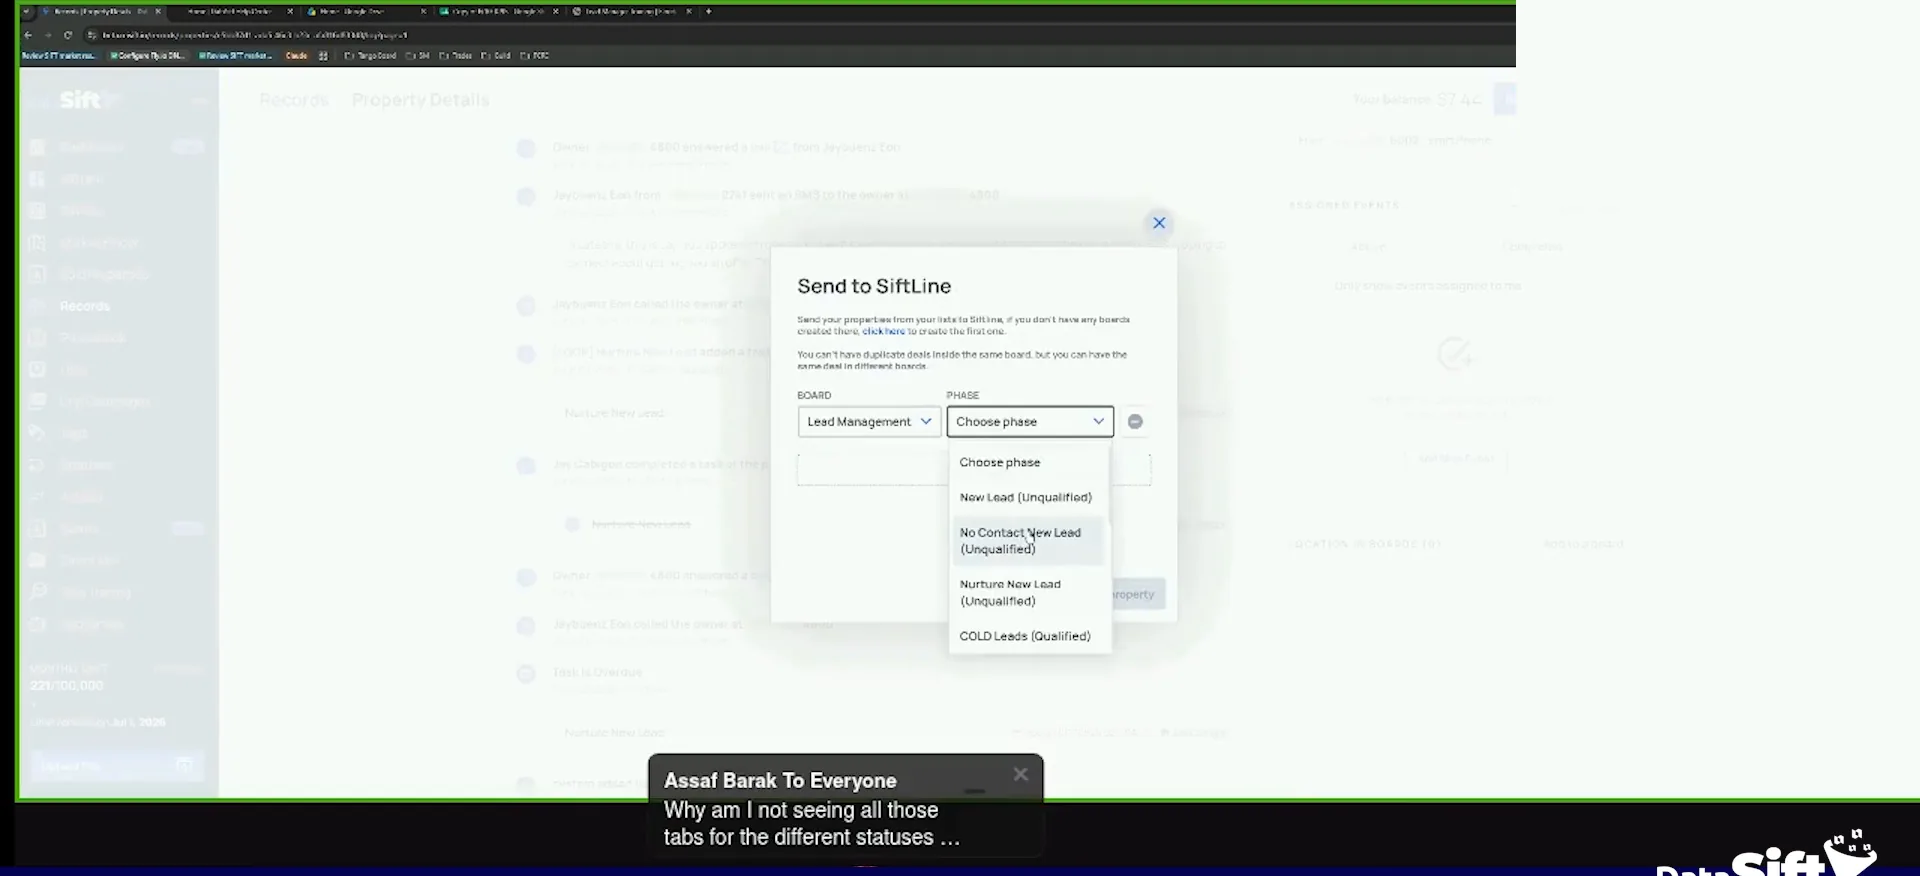This screenshot has width=1920, height=876.
Task: Open a new browser tab
Action: tap(708, 12)
